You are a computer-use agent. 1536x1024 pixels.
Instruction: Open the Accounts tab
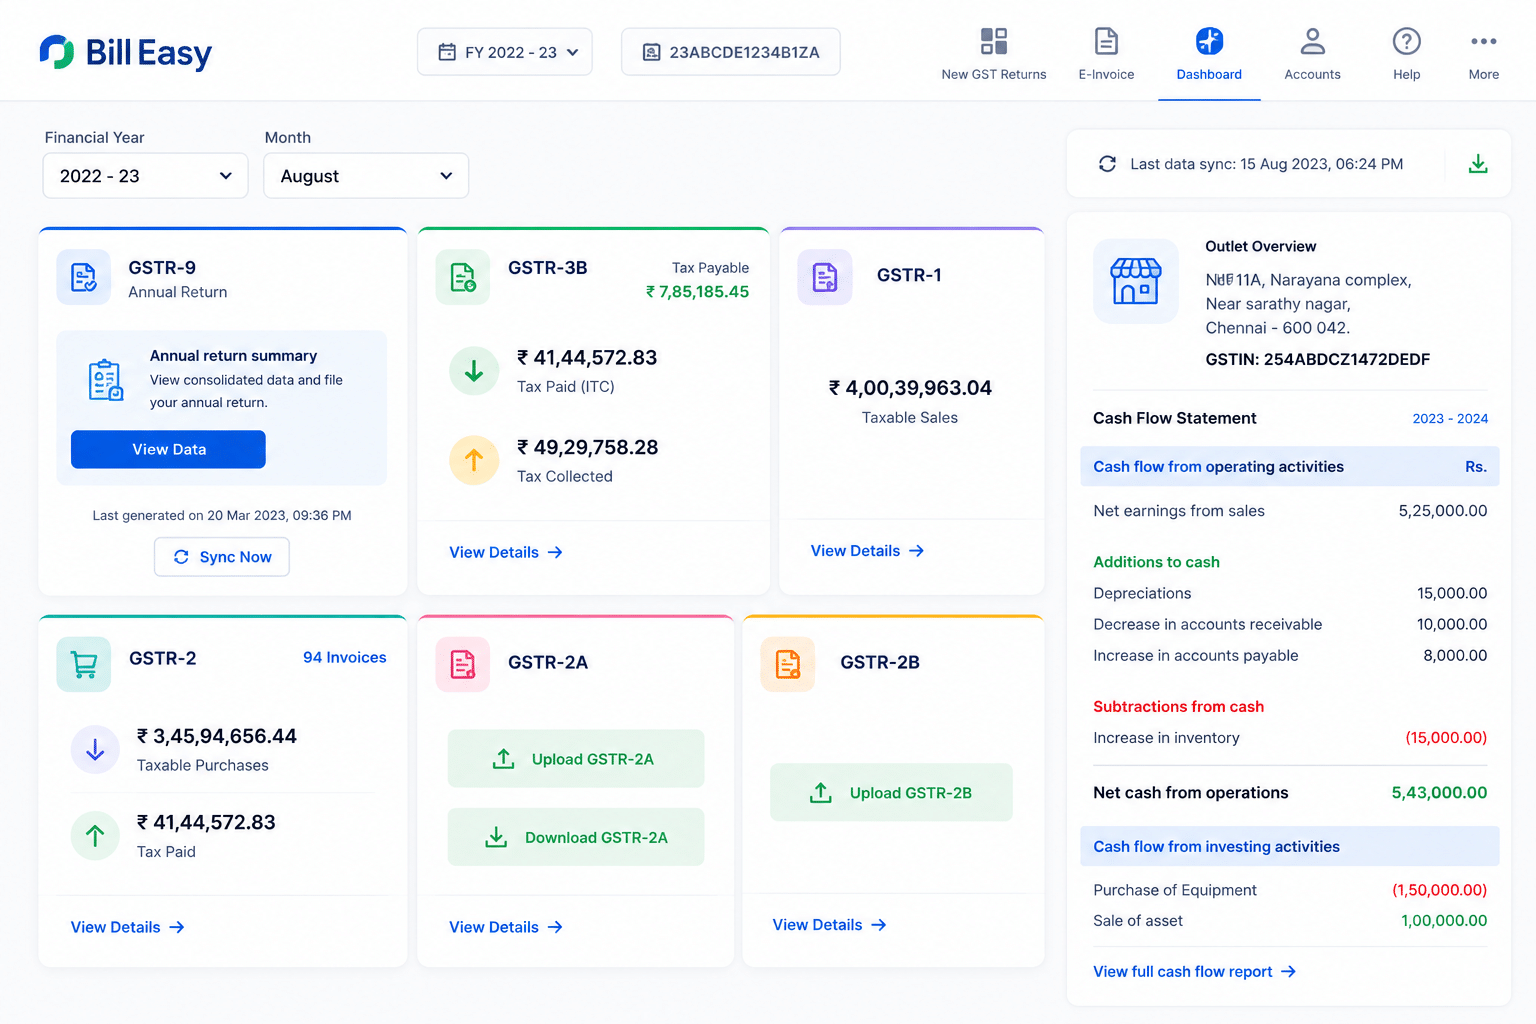pos(1312,54)
